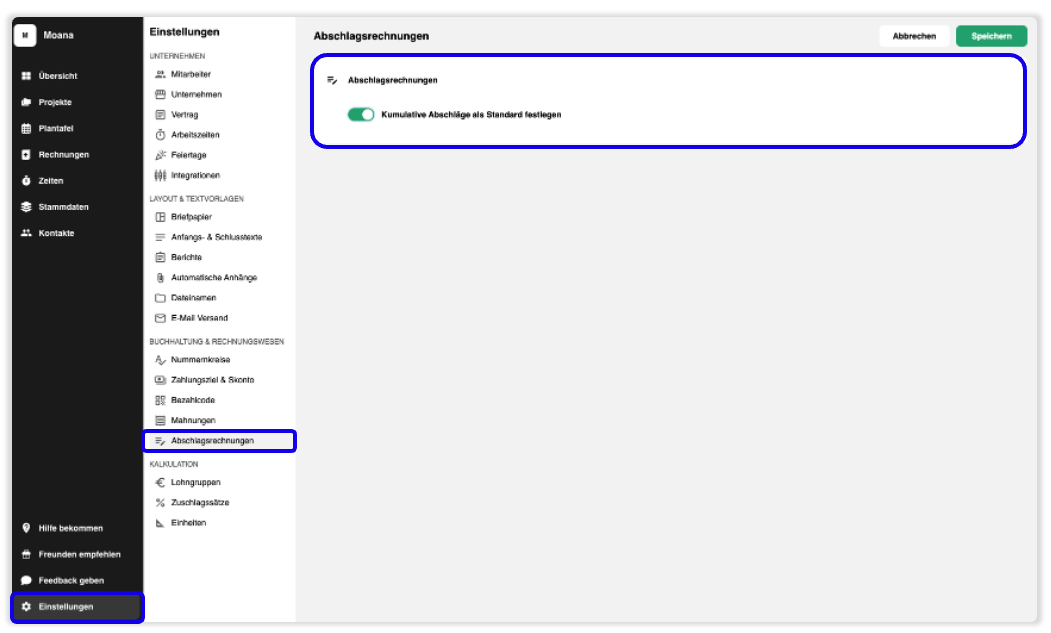Click the Kontakte people icon

tap(26, 233)
